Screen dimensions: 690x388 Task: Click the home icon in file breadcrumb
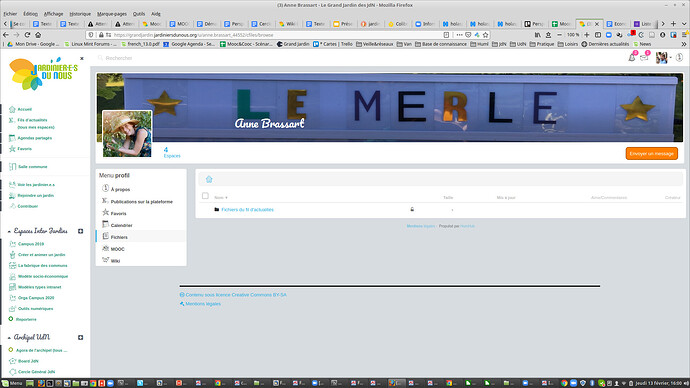209,179
